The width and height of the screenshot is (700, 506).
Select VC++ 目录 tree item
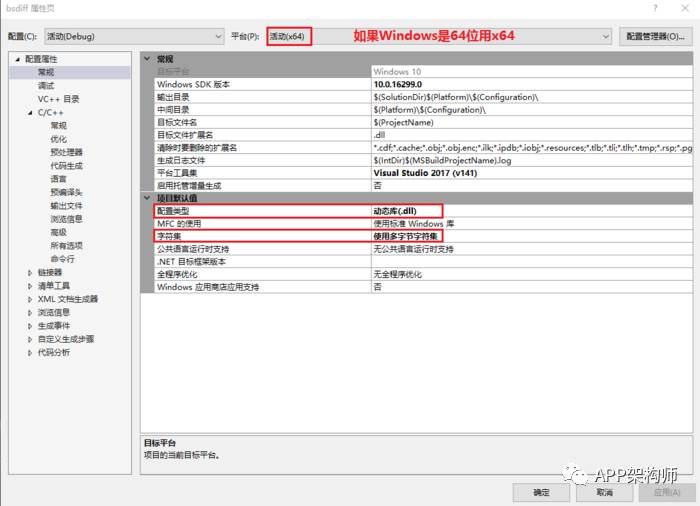(x=58, y=99)
